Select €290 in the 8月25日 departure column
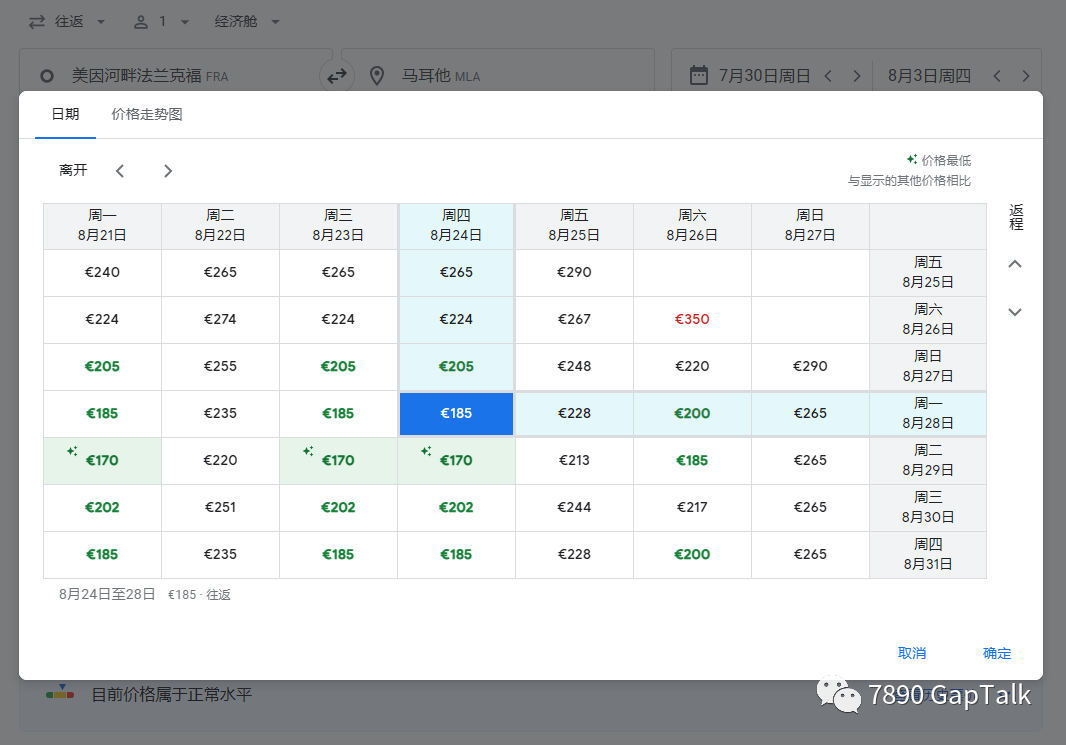The height and width of the screenshot is (745, 1066). click(x=574, y=273)
